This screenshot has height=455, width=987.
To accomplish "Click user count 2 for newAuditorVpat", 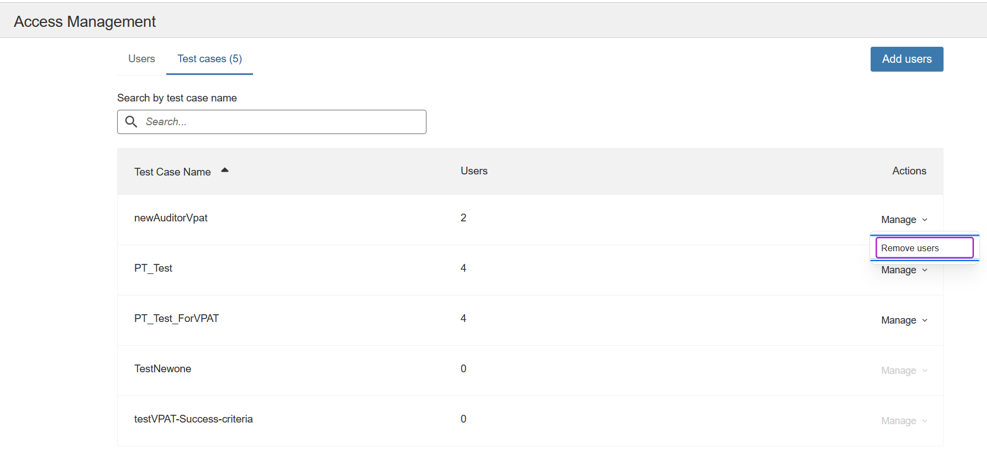I will pos(463,218).
